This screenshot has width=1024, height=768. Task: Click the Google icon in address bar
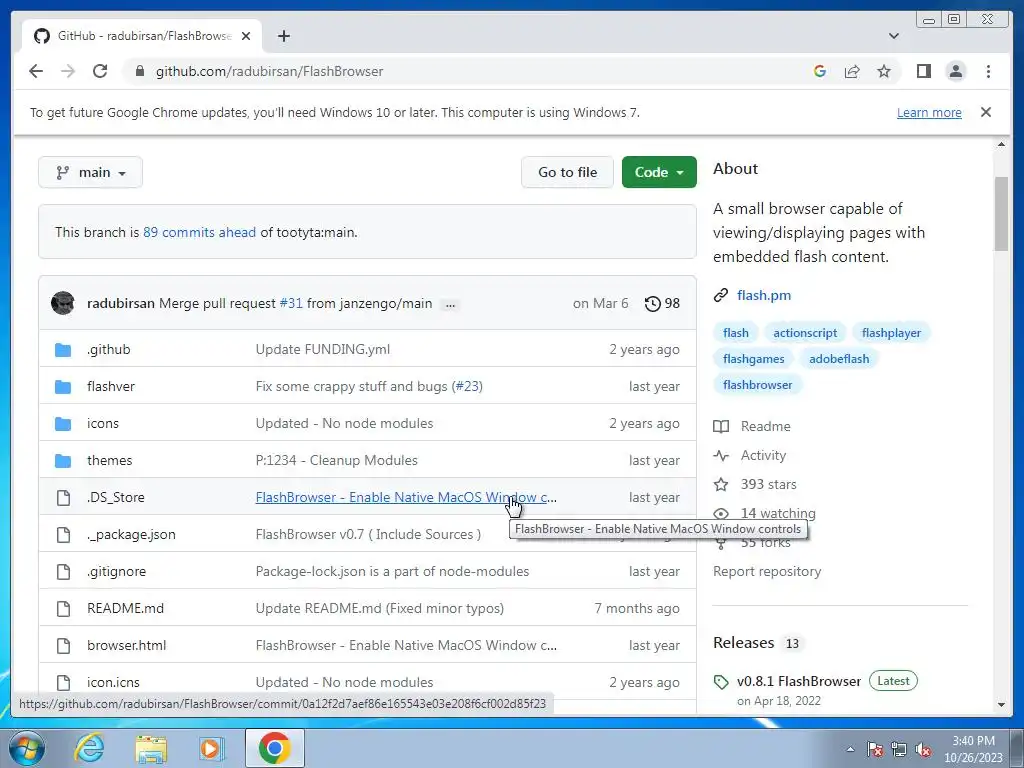pos(820,71)
